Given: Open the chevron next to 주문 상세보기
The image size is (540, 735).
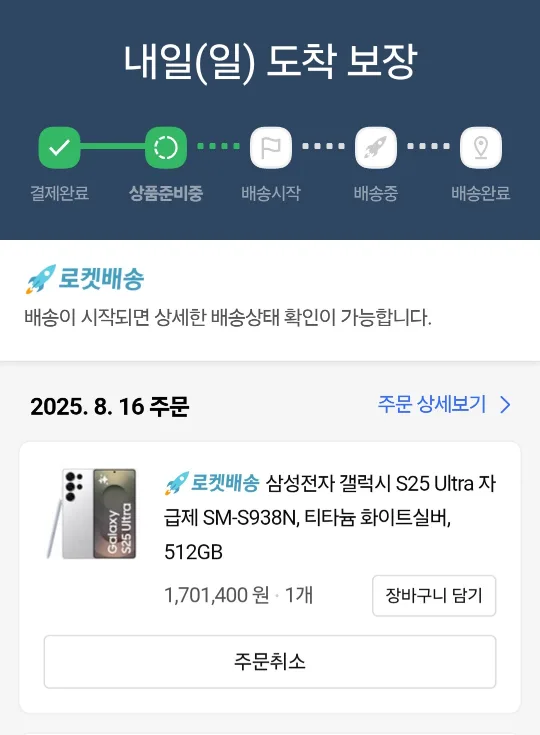Looking at the screenshot, I should (505, 405).
